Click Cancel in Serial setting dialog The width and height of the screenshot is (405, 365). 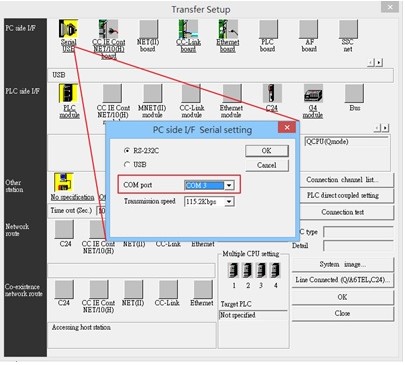267,165
